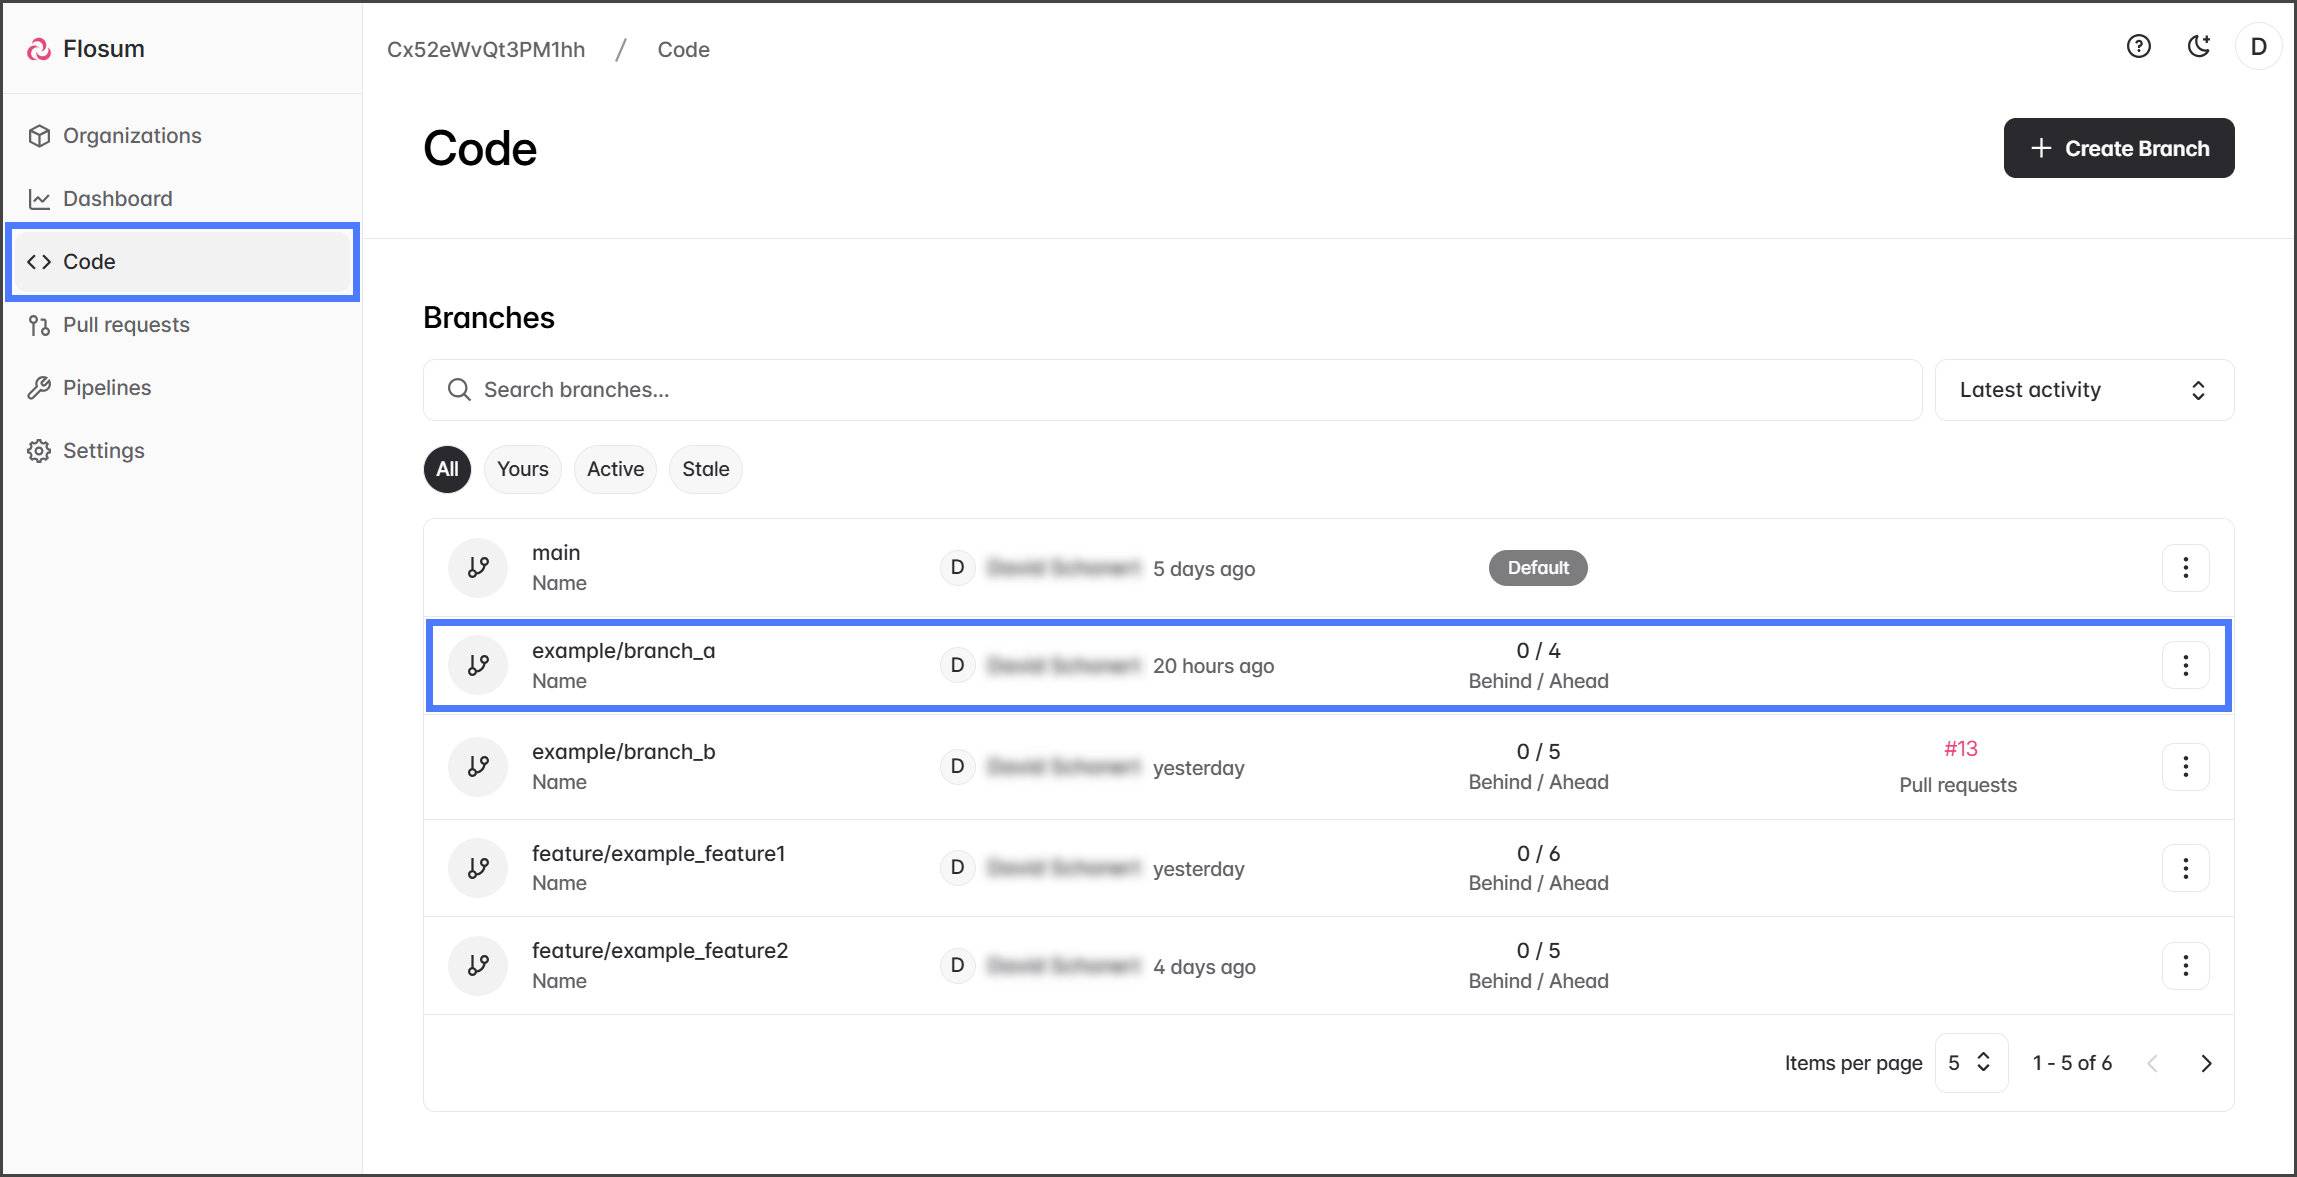The image size is (2297, 1177).
Task: Open pull request #13 link
Action: click(1960, 749)
